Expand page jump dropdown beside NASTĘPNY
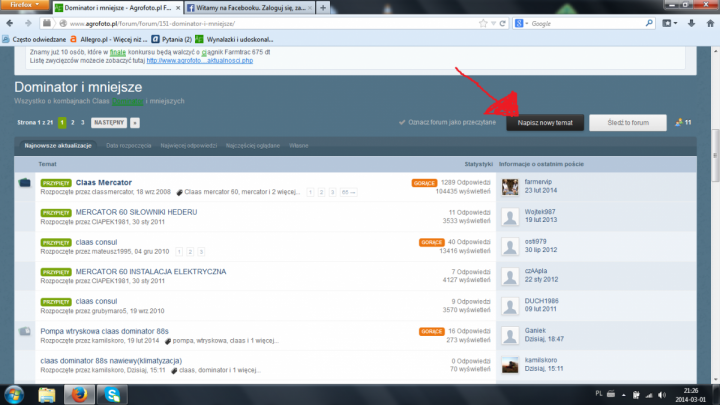This screenshot has width=720, height=405. (135, 122)
